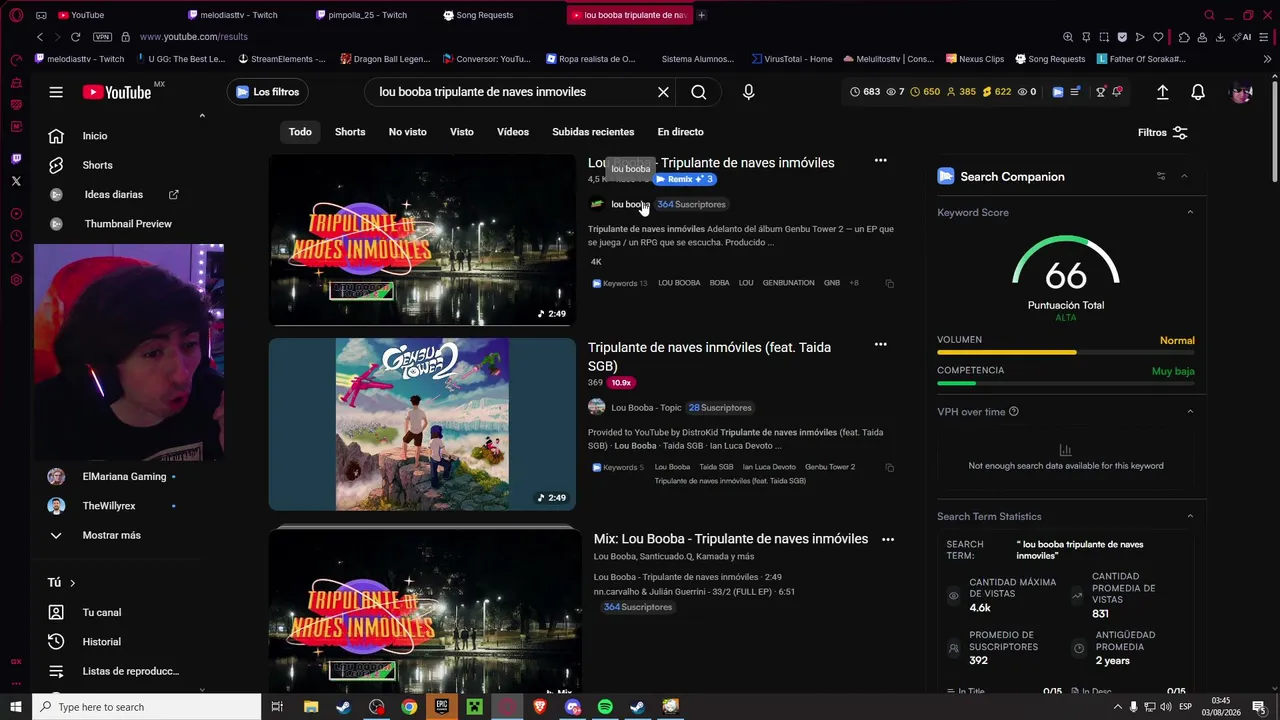Open Search Companion settings sliders icon
1280x720 pixels.
pos(1161,176)
